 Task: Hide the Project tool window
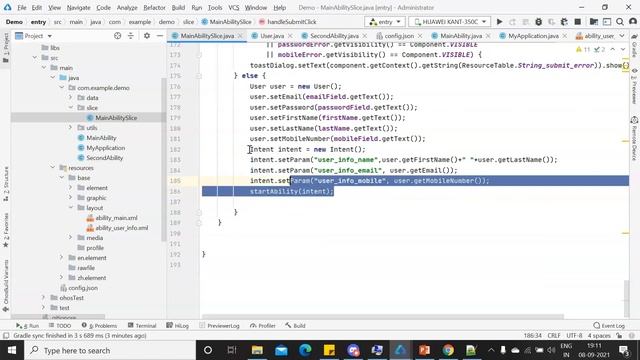[160, 36]
